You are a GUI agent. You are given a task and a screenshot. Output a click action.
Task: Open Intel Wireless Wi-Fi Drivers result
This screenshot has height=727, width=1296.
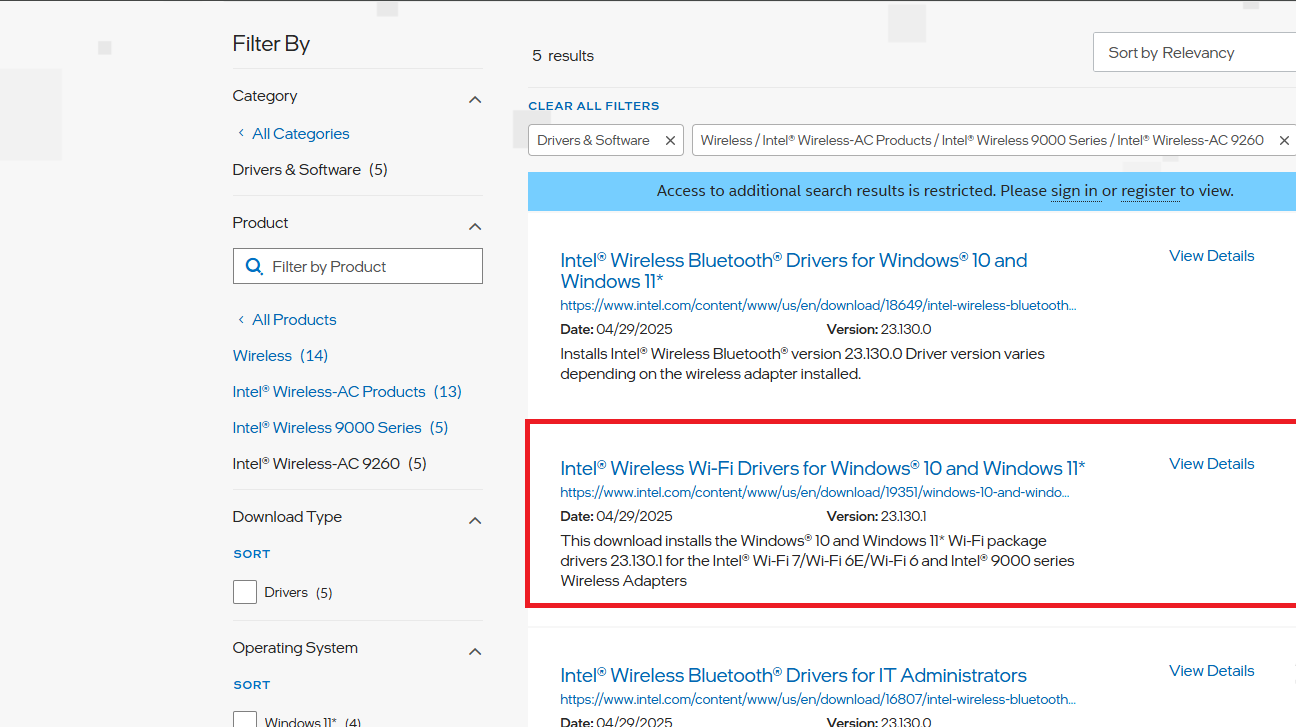click(x=822, y=468)
